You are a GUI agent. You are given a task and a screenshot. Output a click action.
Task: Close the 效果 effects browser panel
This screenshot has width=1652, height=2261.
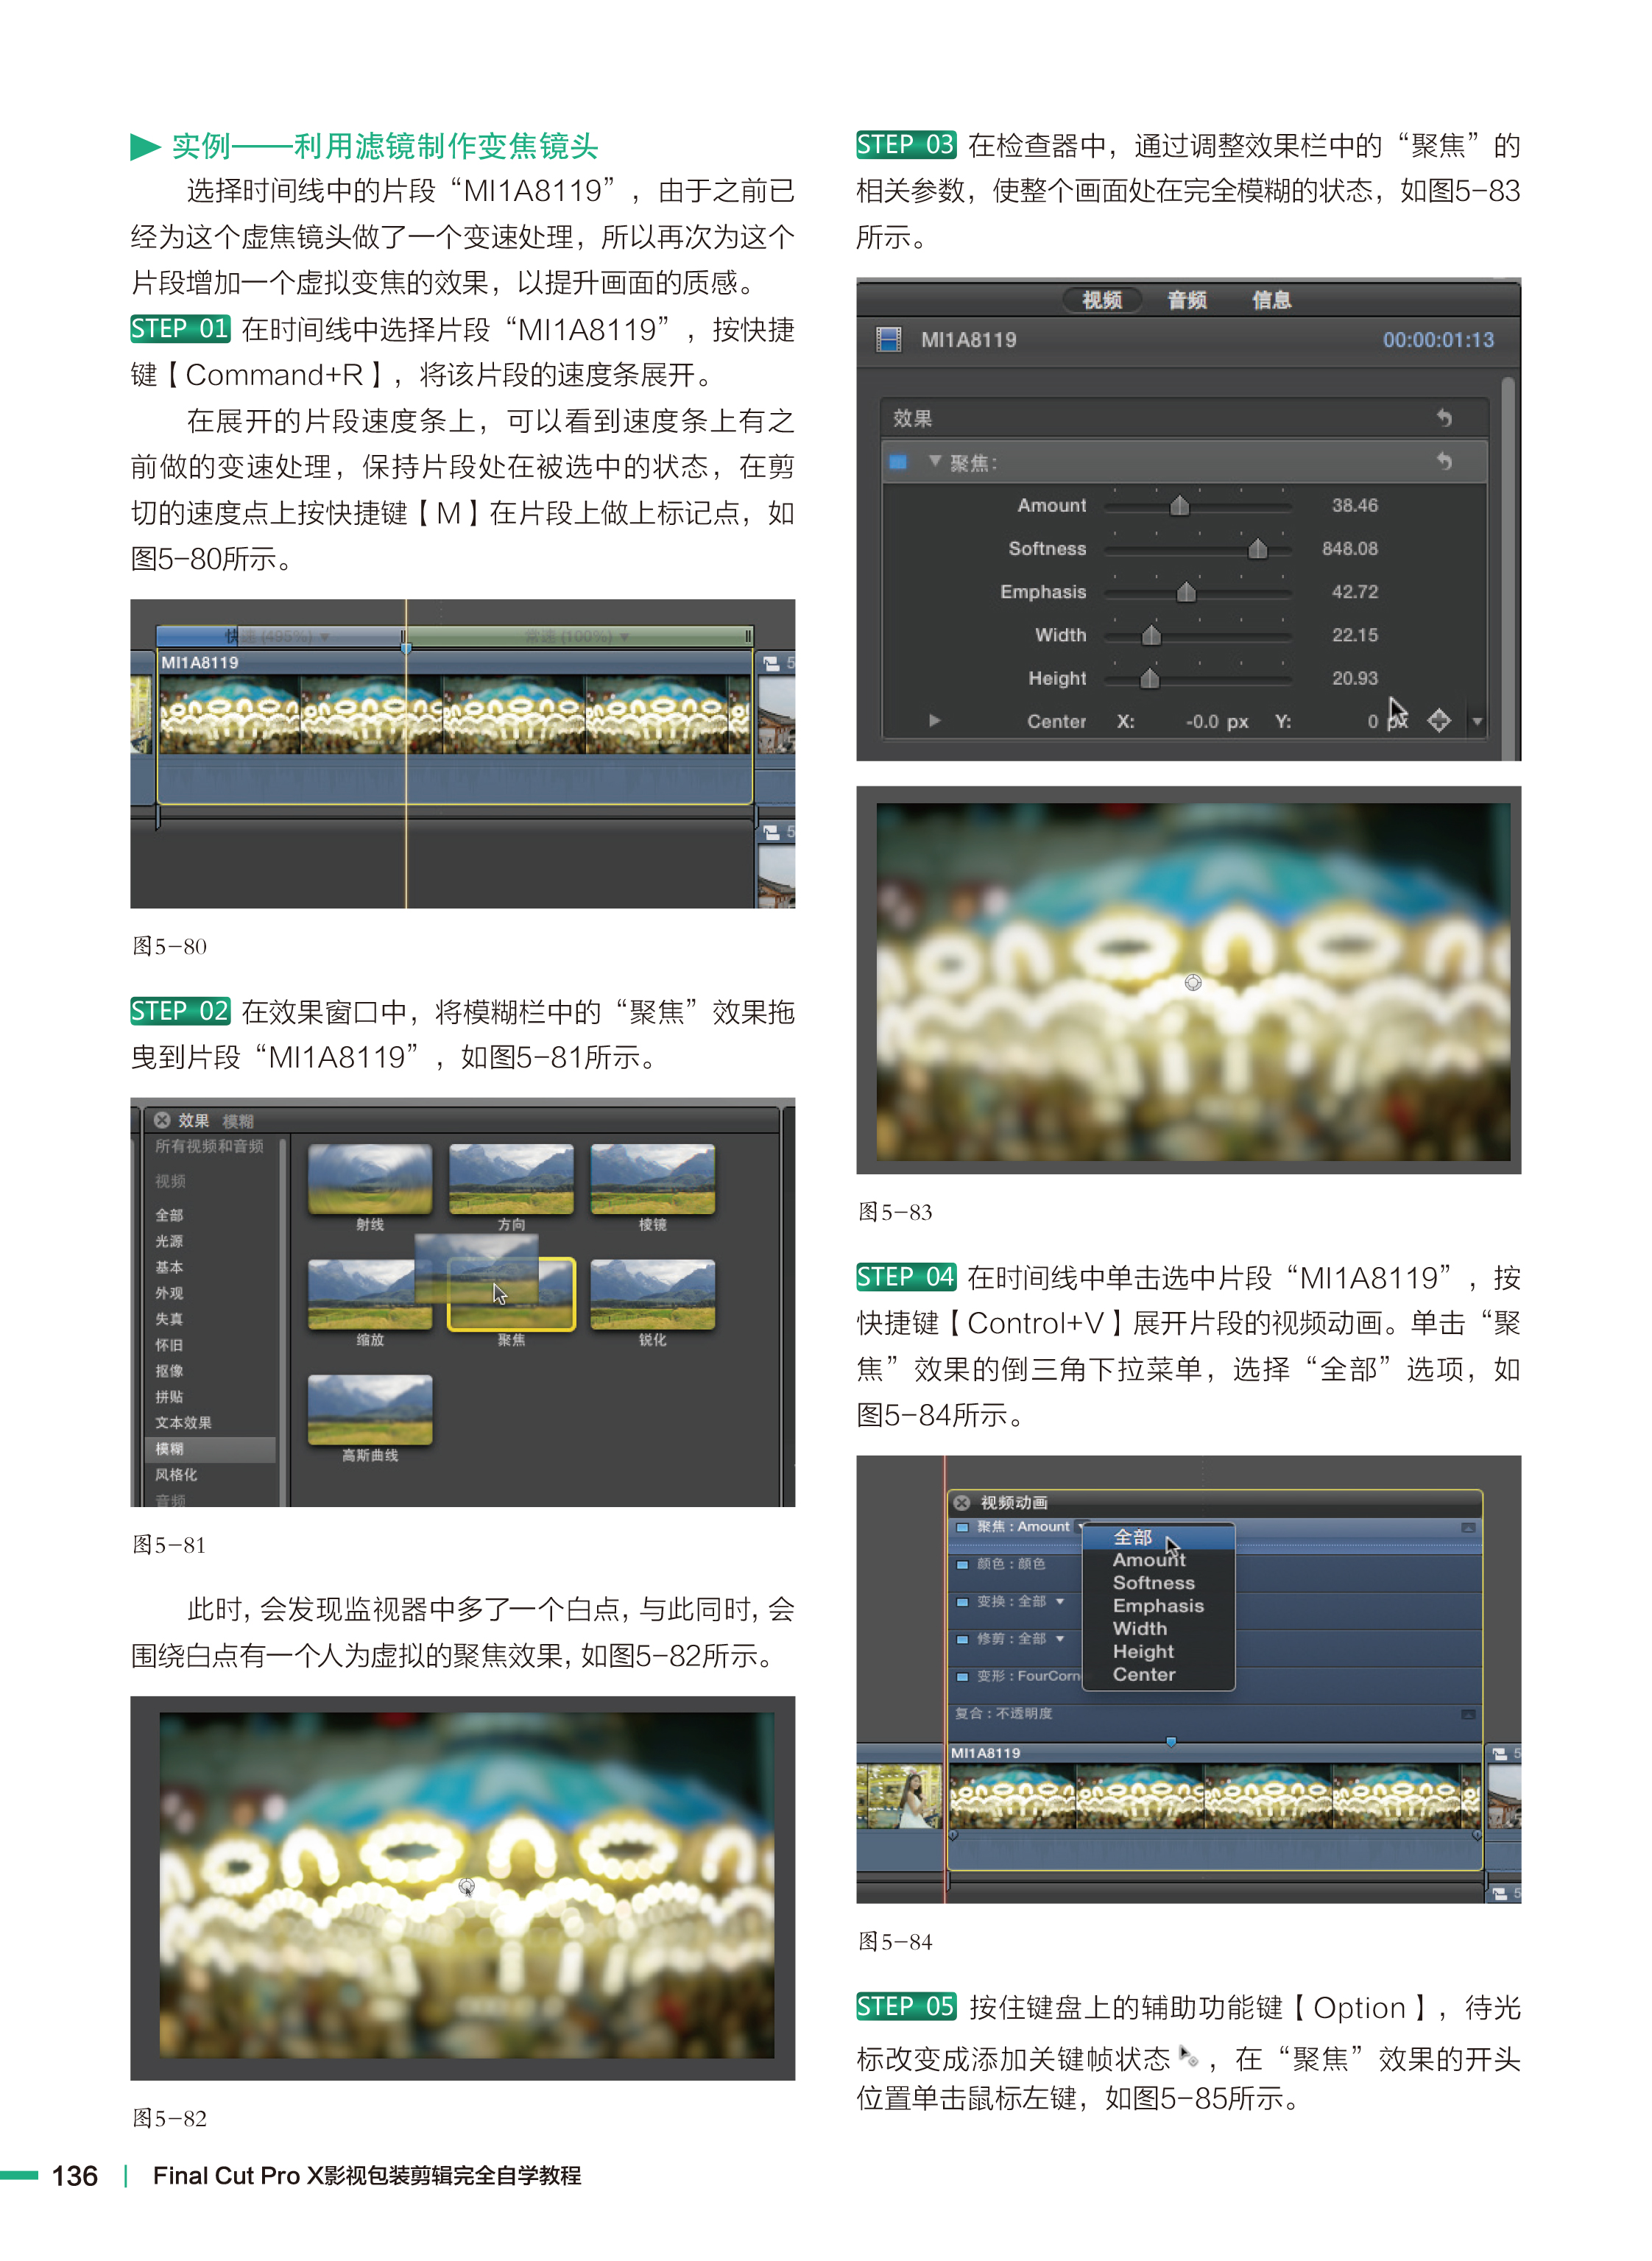coord(162,1120)
